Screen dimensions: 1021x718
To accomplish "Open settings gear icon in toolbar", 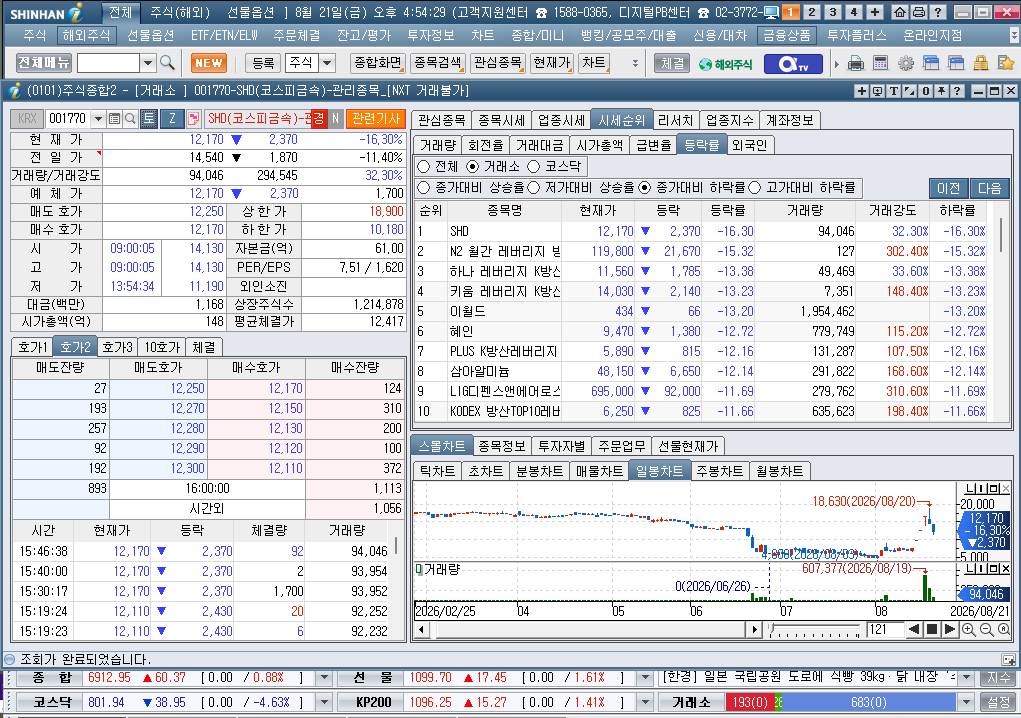I will pos(906,63).
